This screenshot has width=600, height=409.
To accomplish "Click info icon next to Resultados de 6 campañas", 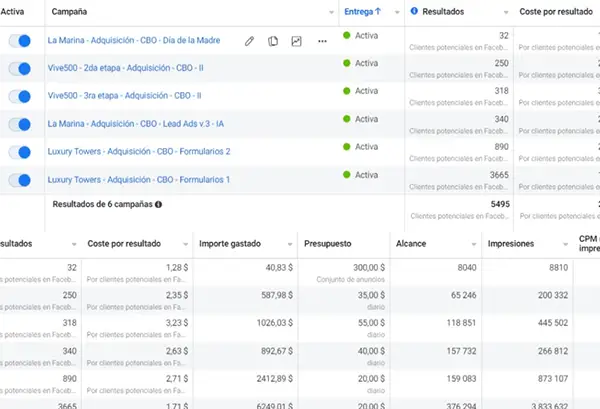I will [158, 204].
